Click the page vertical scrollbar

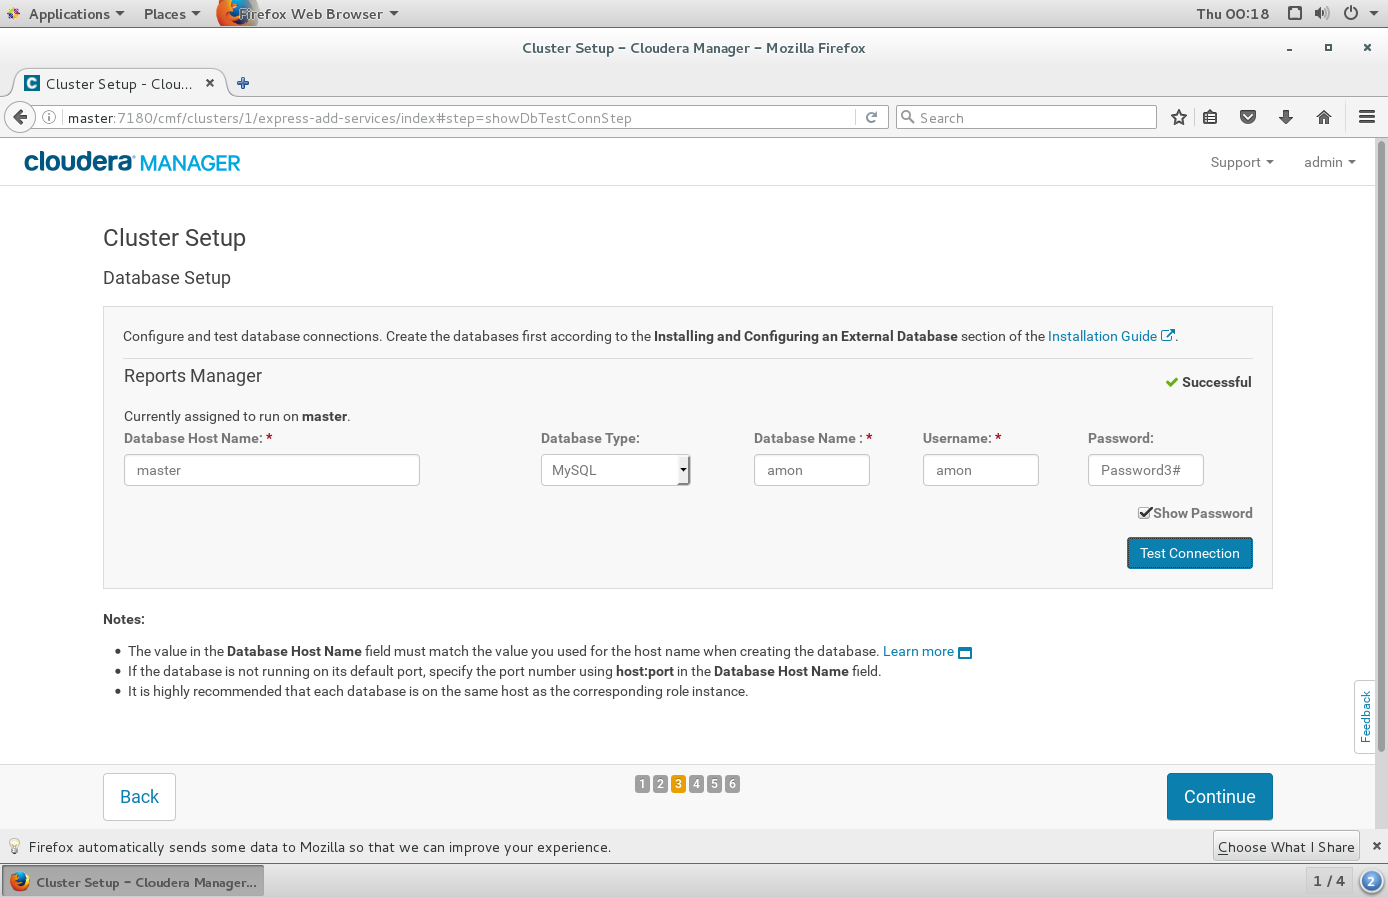pos(1382,446)
